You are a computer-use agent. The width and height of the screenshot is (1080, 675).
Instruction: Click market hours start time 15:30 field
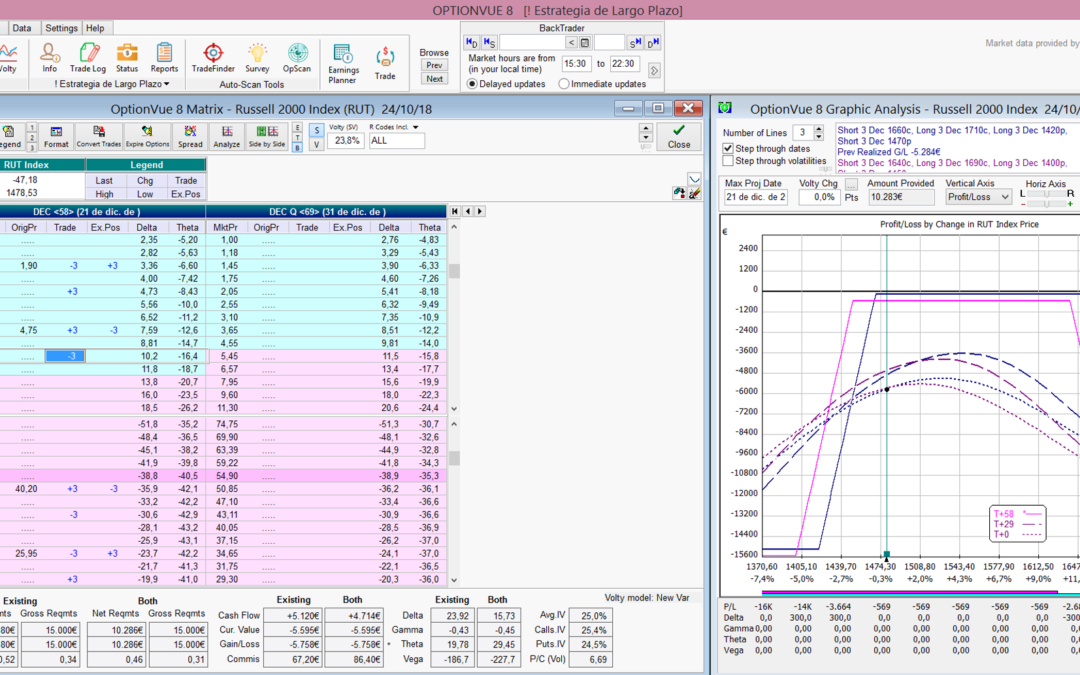tap(576, 64)
